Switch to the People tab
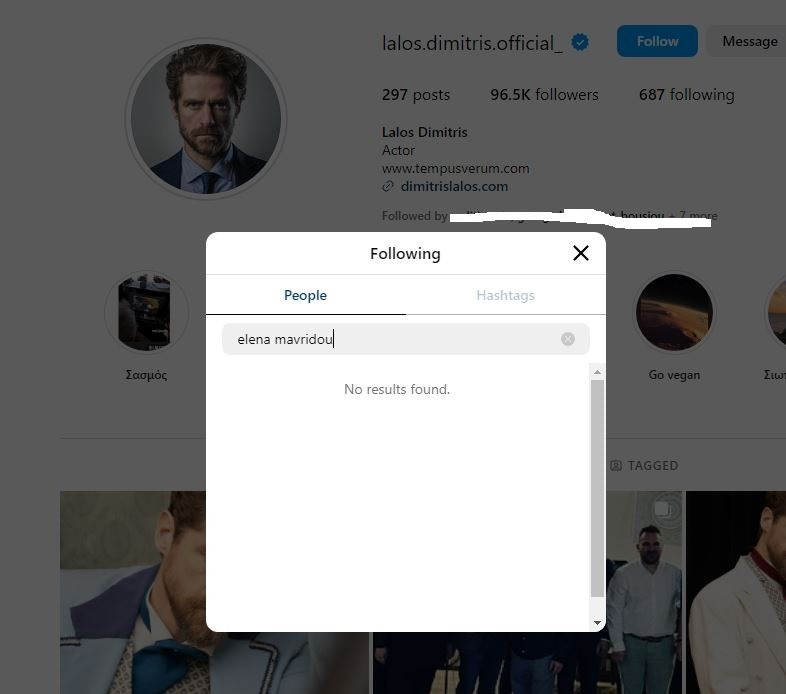Viewport: 786px width, 694px height. pos(305,295)
